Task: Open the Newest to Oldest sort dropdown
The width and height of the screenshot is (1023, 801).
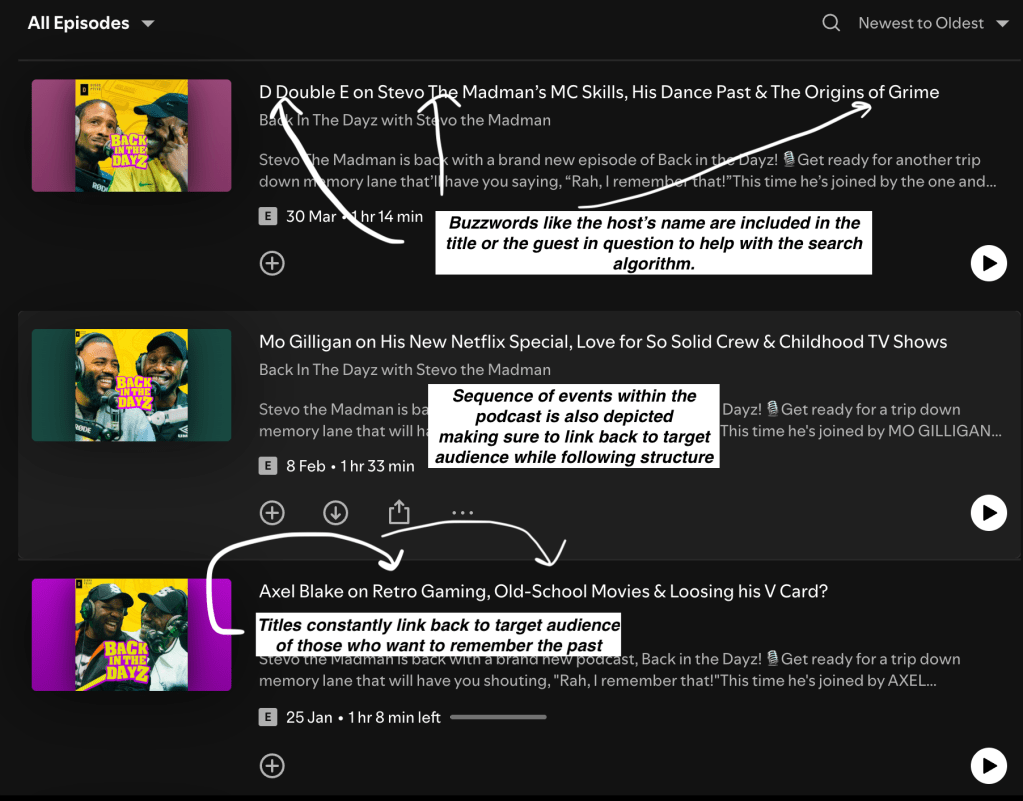Action: coord(932,23)
